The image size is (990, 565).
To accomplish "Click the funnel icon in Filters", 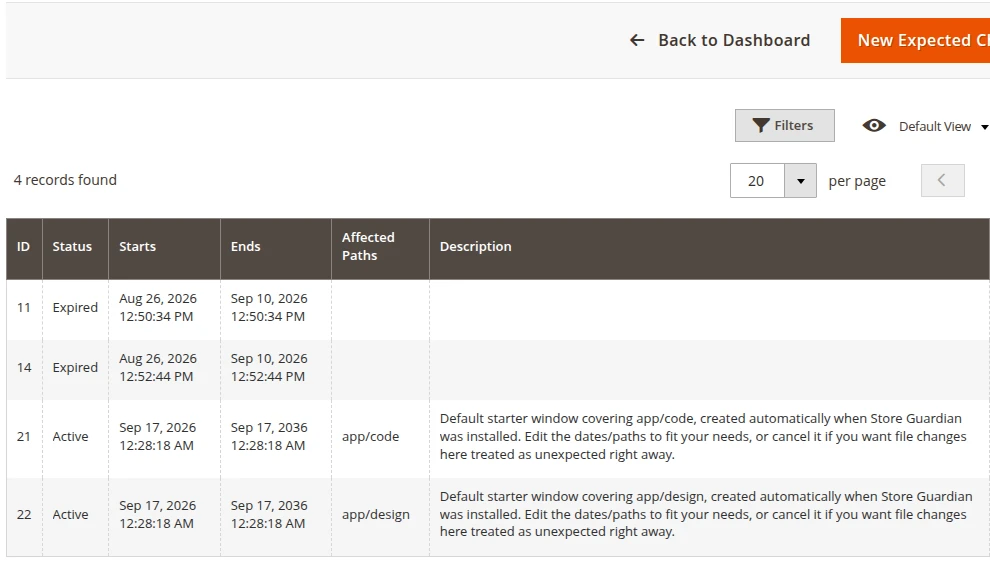I will pyautogui.click(x=761, y=126).
